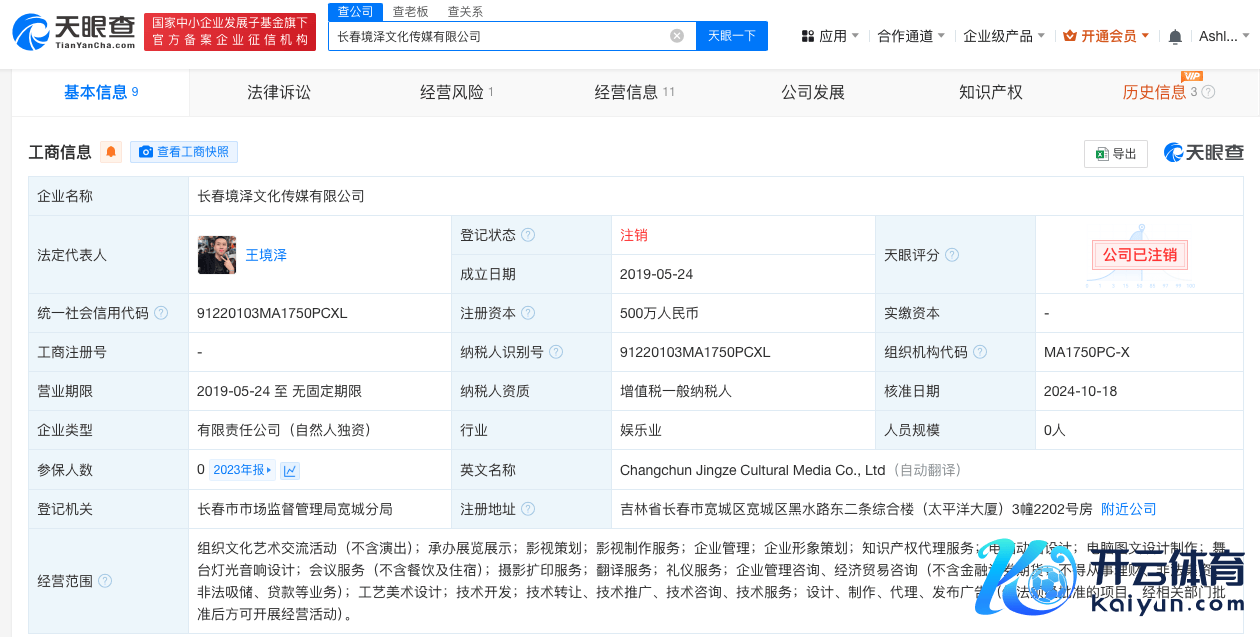This screenshot has height=637, width=1260.
Task: Click the TianYanCha logo
Action: pos(74,33)
